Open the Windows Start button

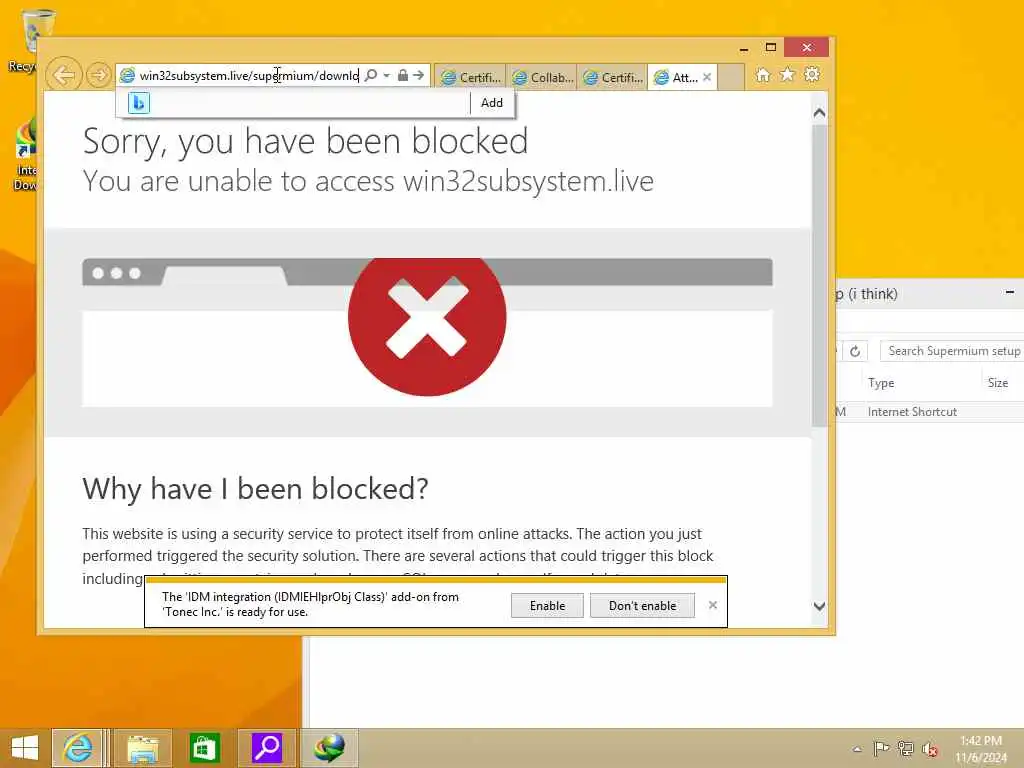25,748
